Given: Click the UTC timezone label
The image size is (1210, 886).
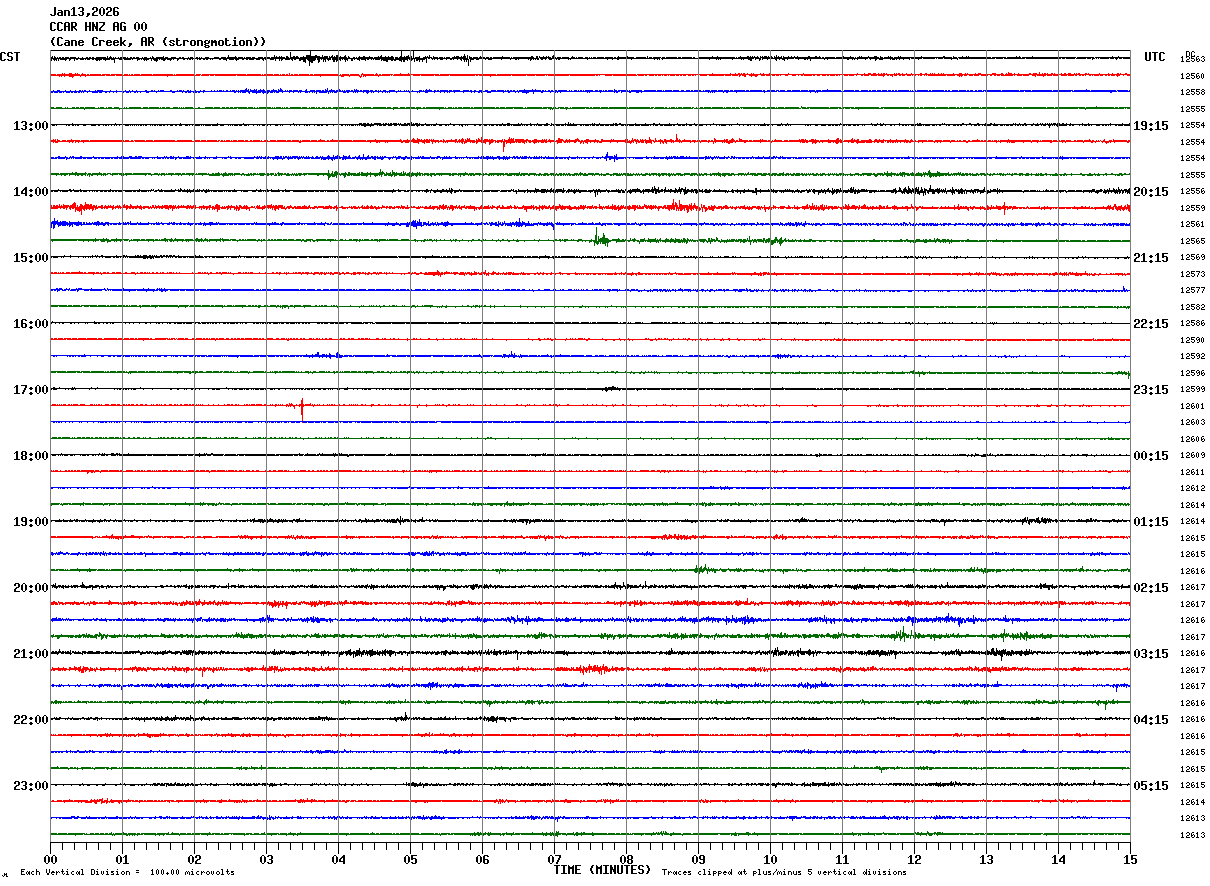Looking at the screenshot, I should pos(1155,57).
